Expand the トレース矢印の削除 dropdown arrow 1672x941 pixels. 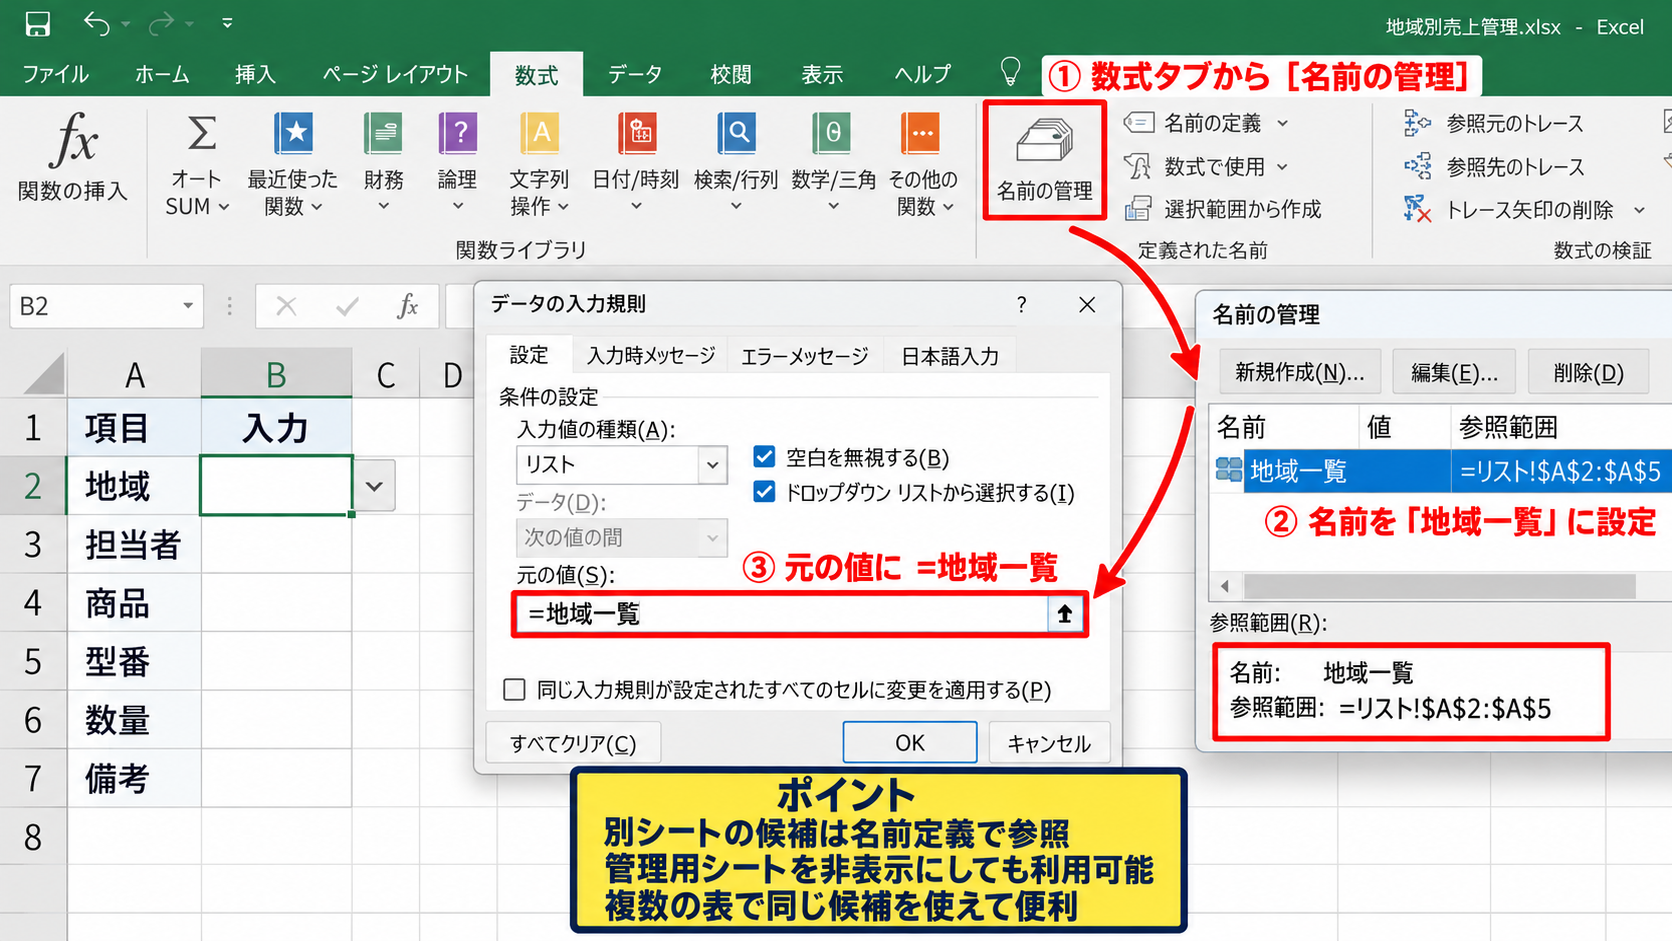[x=1639, y=210]
